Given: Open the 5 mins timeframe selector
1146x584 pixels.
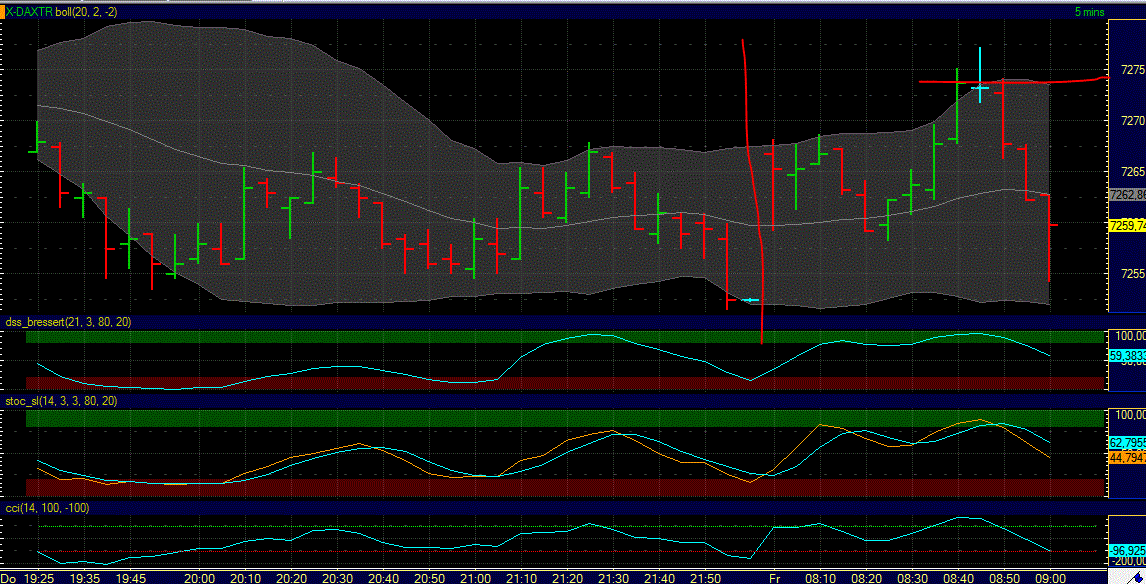Looking at the screenshot, I should (x=1089, y=12).
